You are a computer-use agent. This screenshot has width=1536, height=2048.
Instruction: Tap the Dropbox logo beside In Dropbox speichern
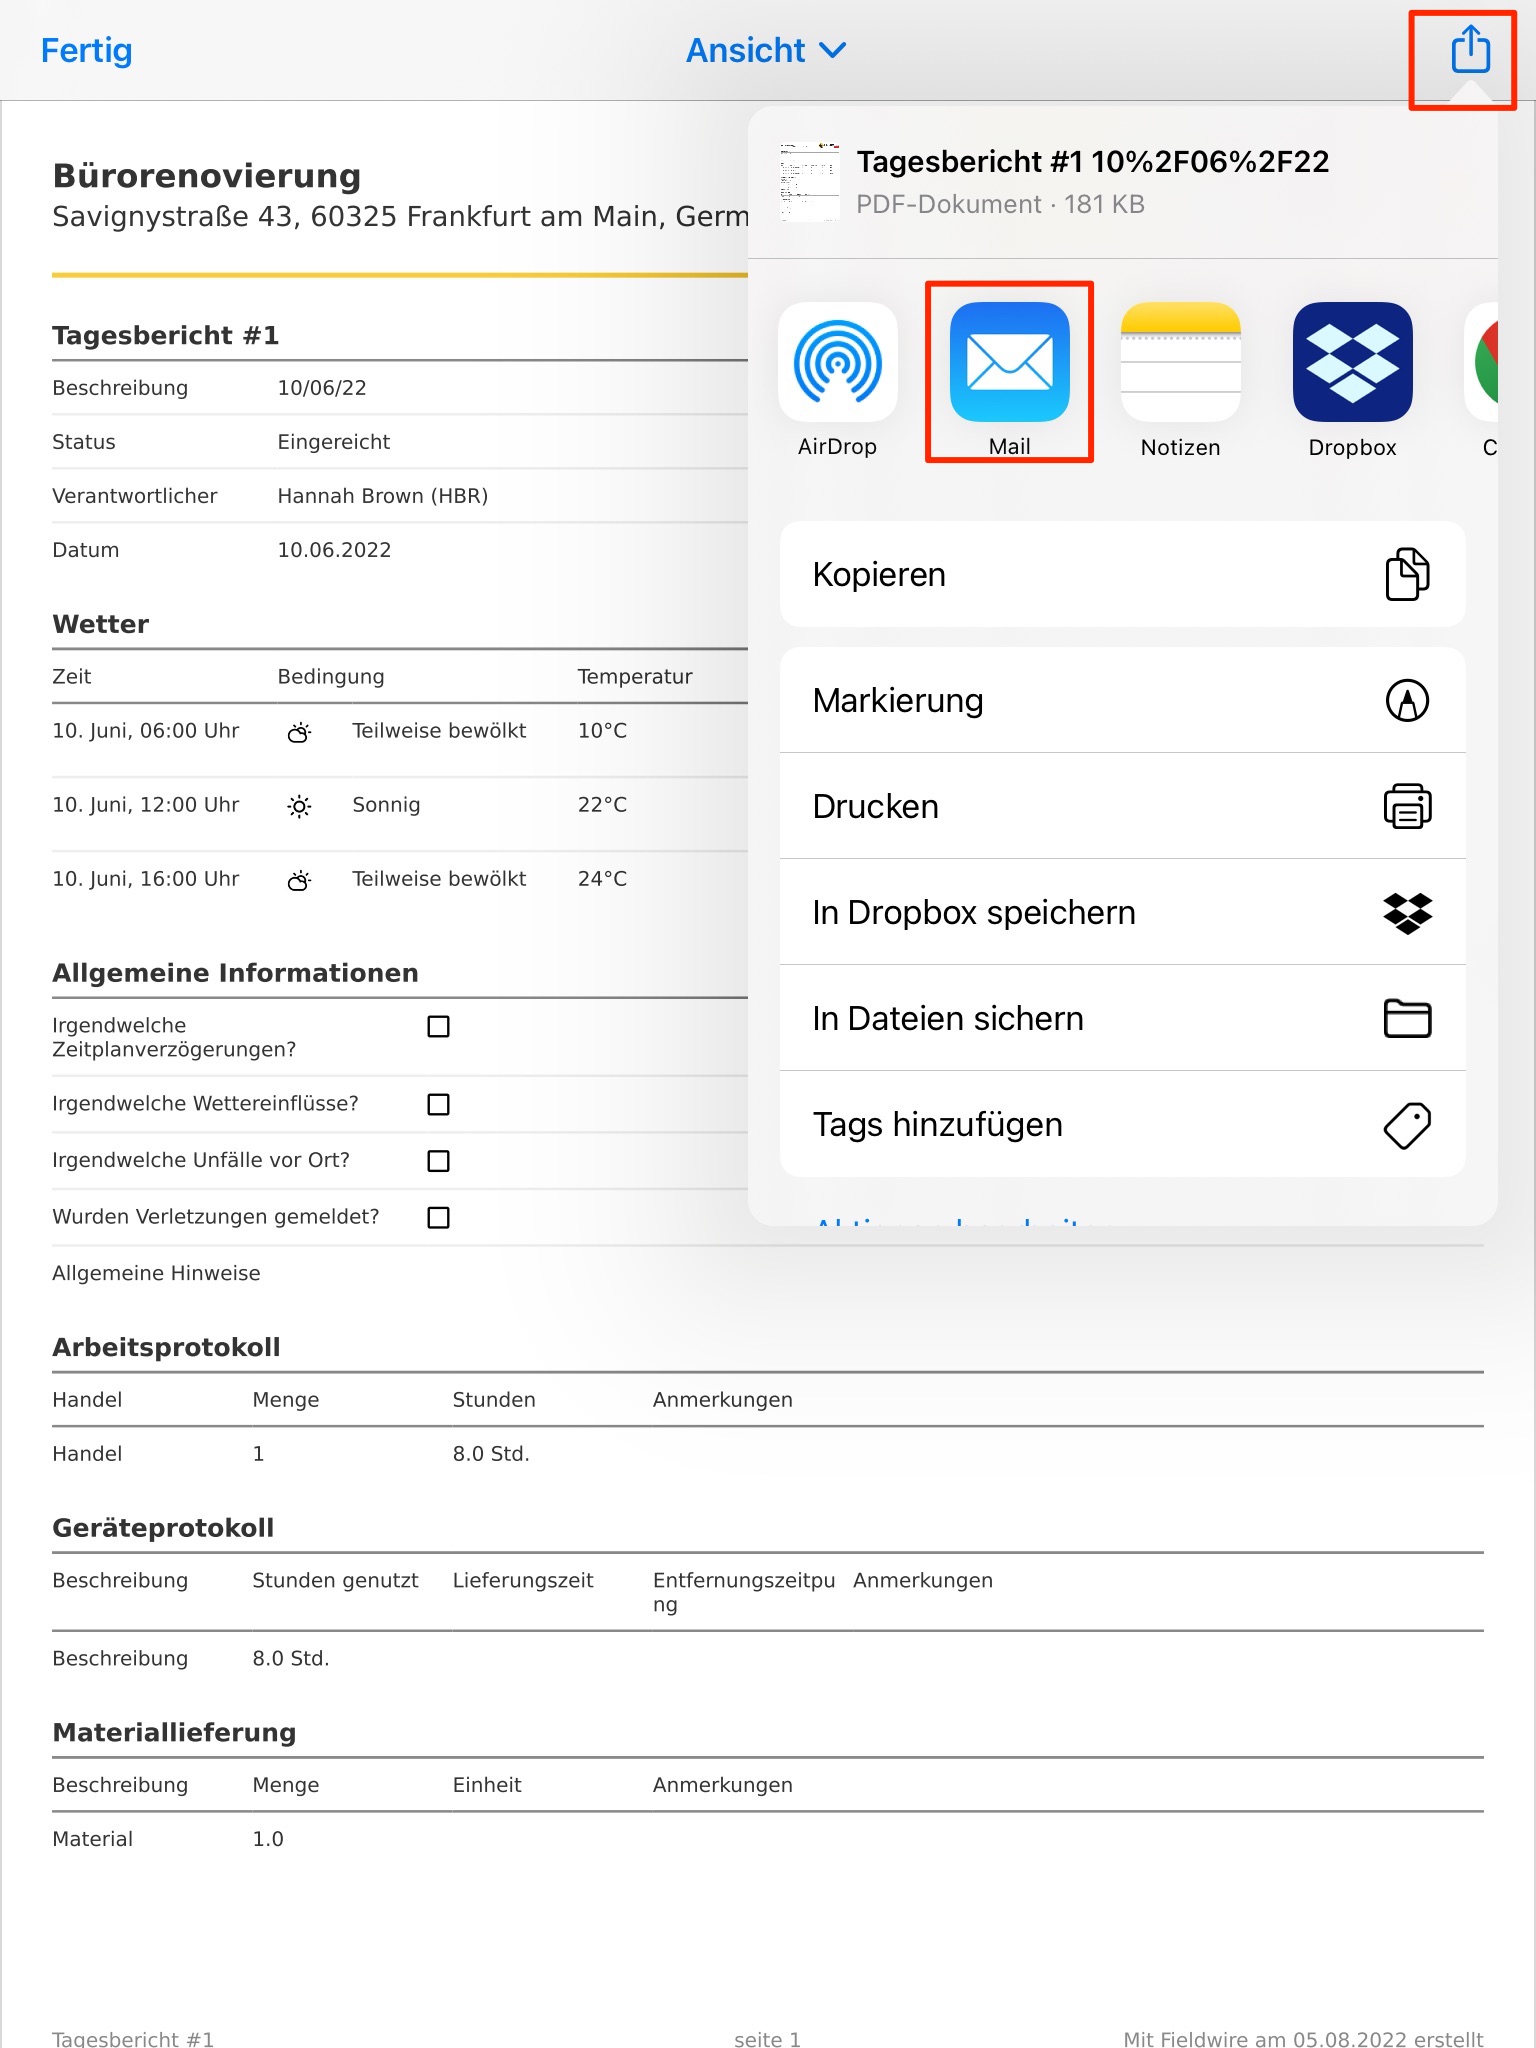tap(1407, 913)
